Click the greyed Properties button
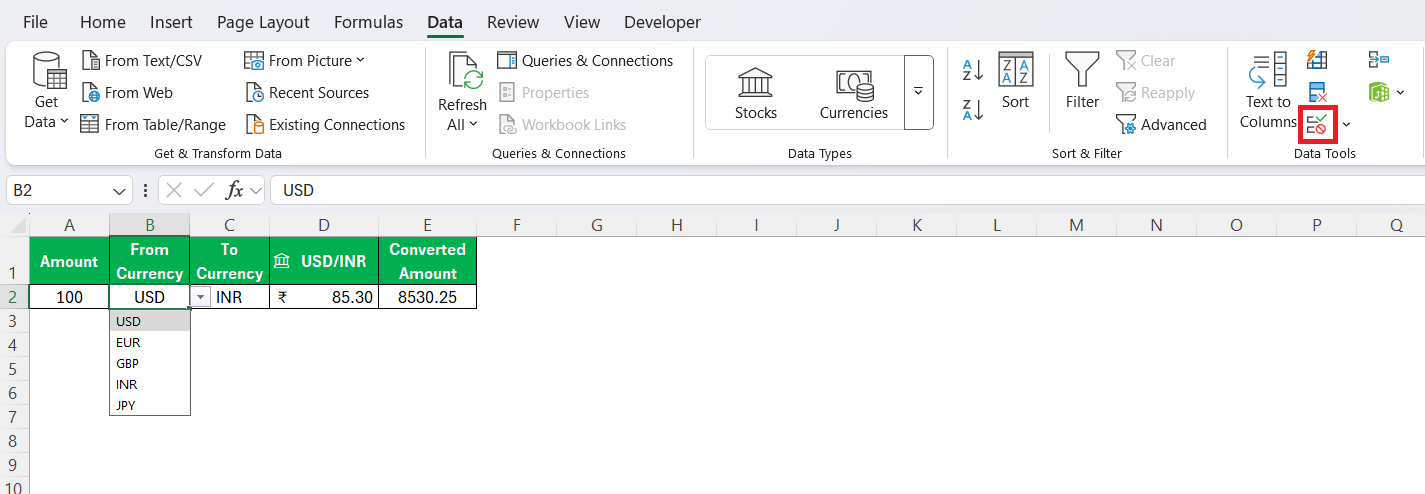 coord(543,93)
